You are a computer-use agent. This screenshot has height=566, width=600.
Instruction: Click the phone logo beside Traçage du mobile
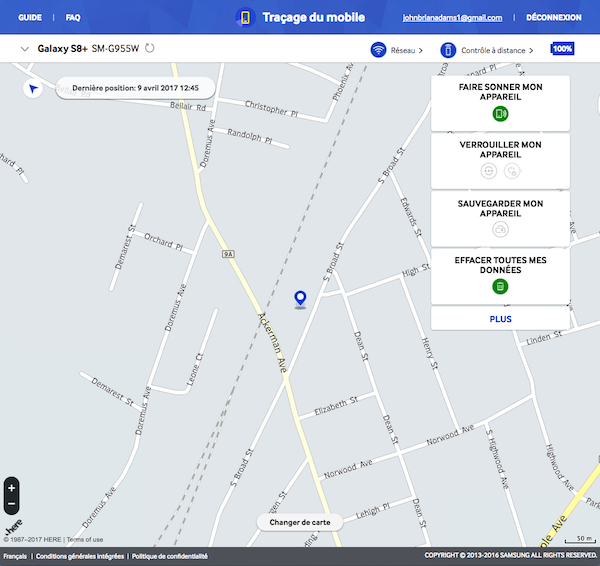point(245,18)
